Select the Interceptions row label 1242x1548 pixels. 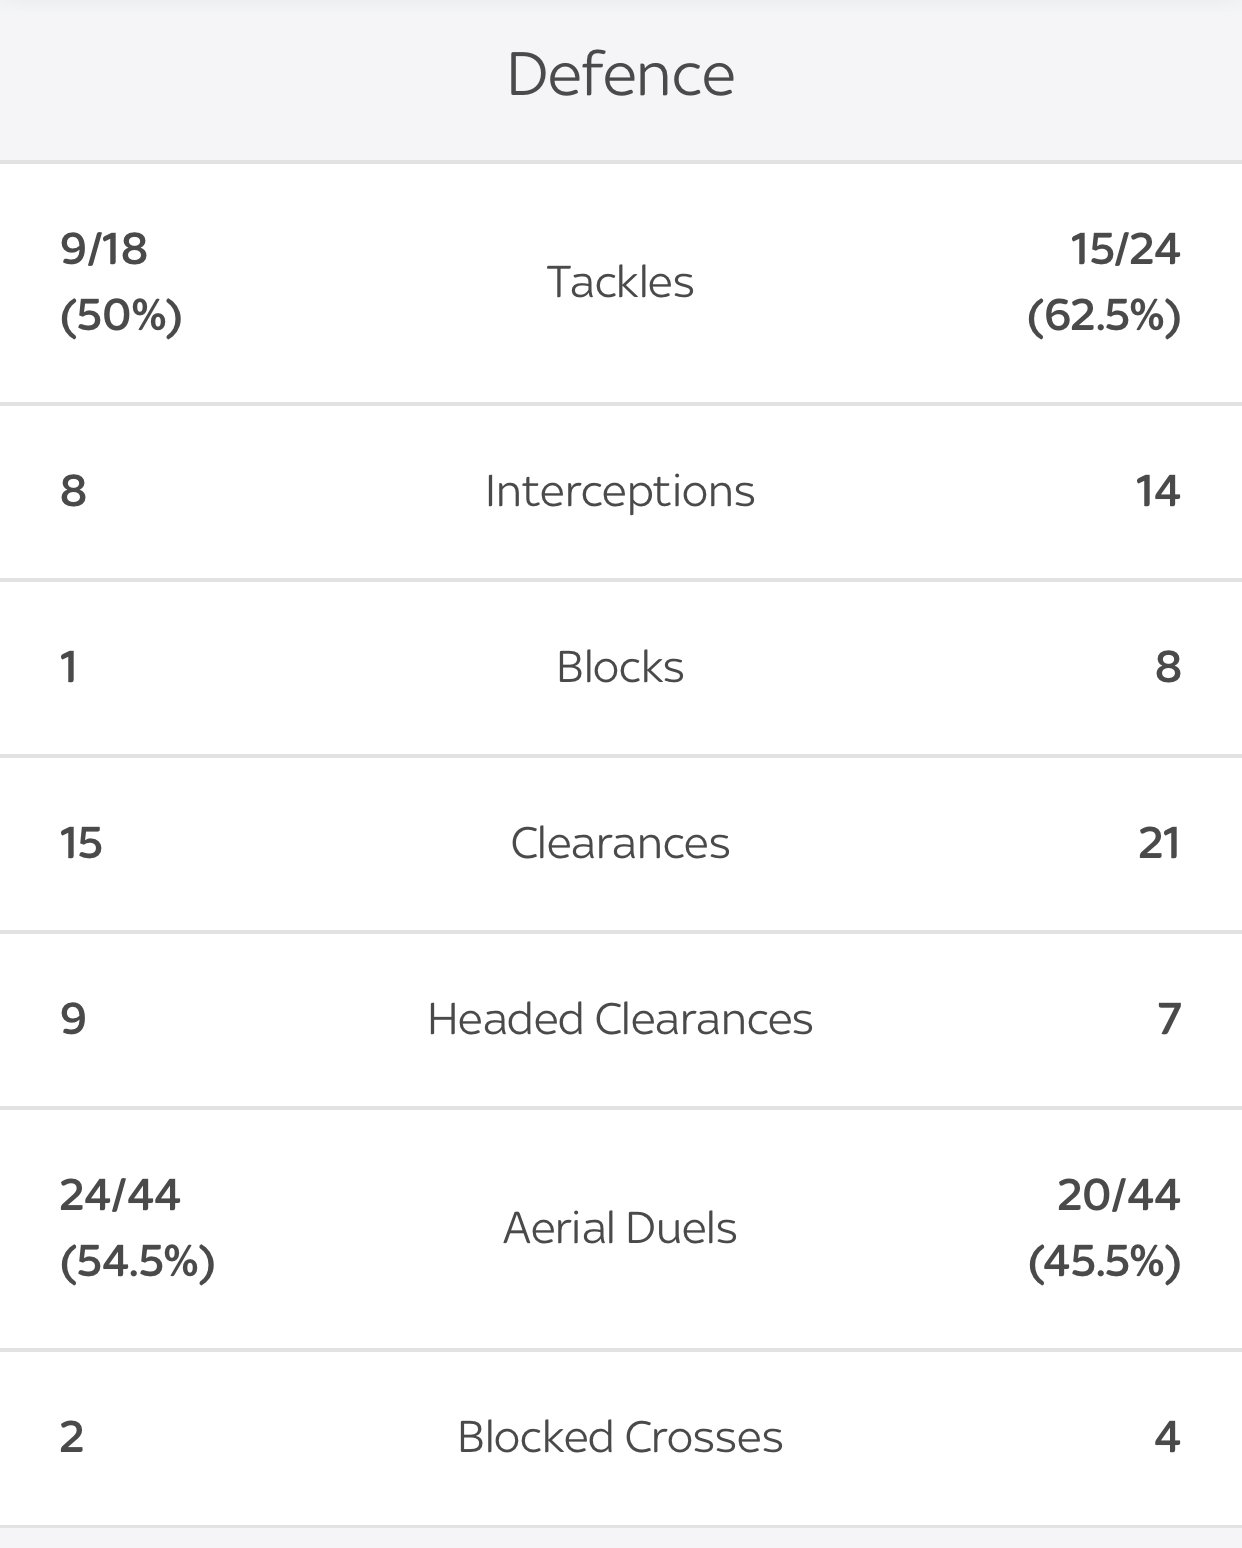[x=620, y=491]
